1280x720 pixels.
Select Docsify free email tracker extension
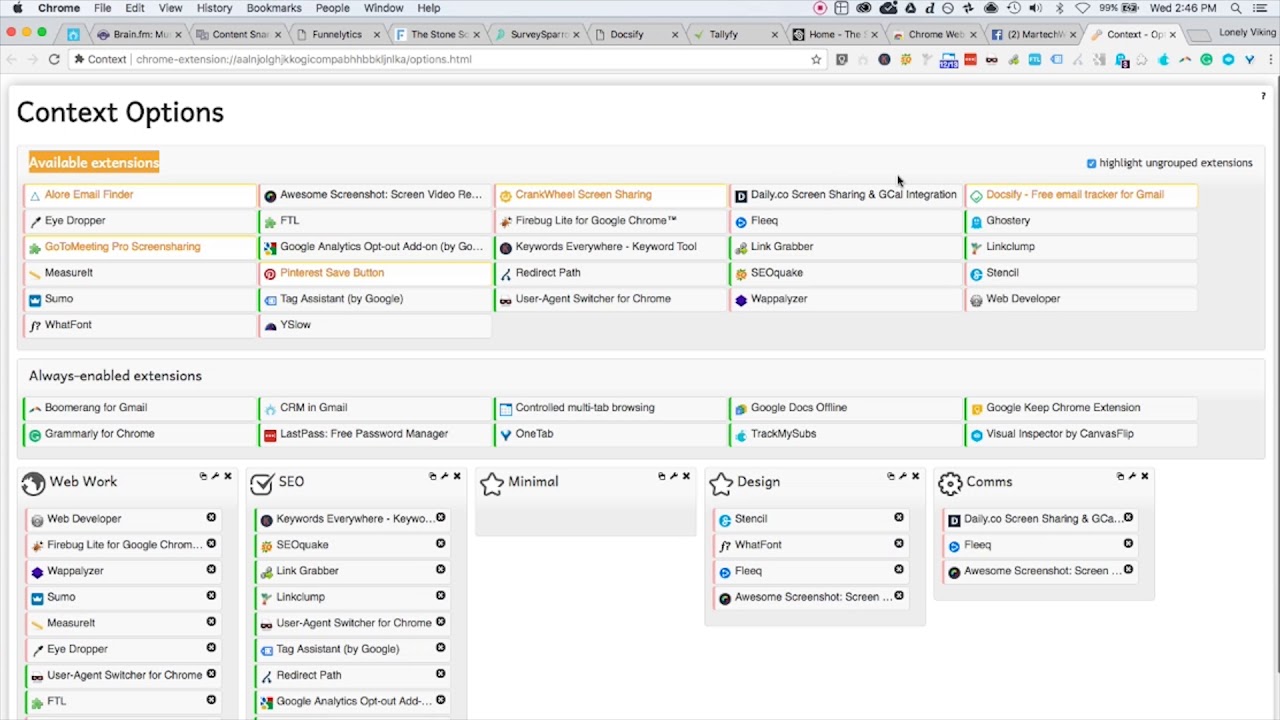pyautogui.click(x=1081, y=195)
